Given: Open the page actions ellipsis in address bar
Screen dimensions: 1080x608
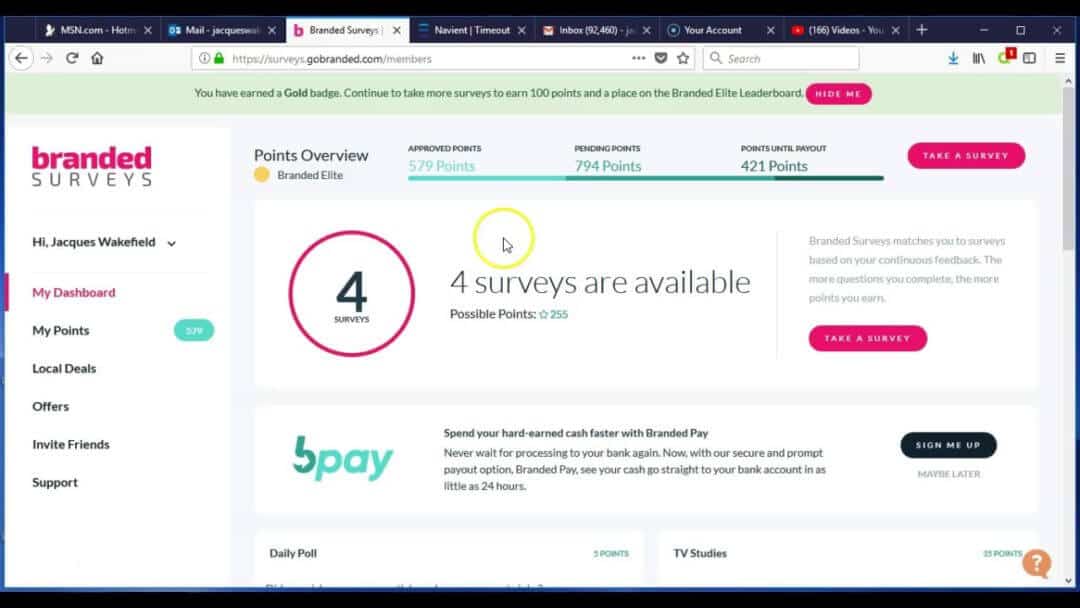Looking at the screenshot, I should pyautogui.click(x=639, y=58).
